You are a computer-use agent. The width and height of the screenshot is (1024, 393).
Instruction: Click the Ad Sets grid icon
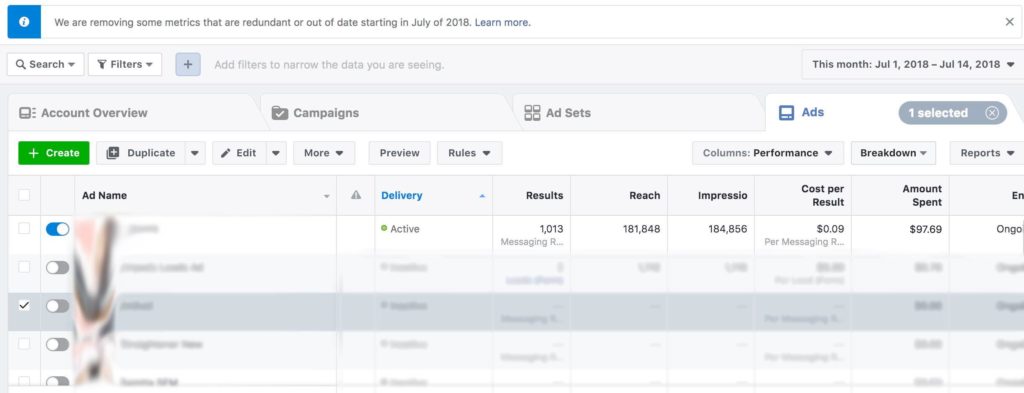[x=532, y=113]
